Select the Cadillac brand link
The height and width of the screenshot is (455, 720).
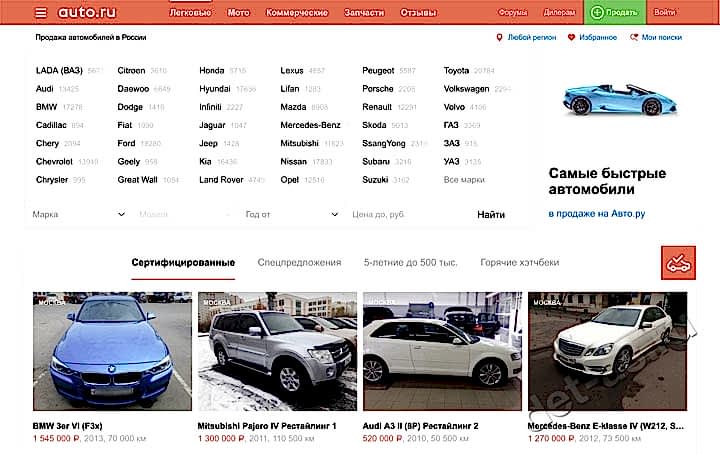(51, 125)
